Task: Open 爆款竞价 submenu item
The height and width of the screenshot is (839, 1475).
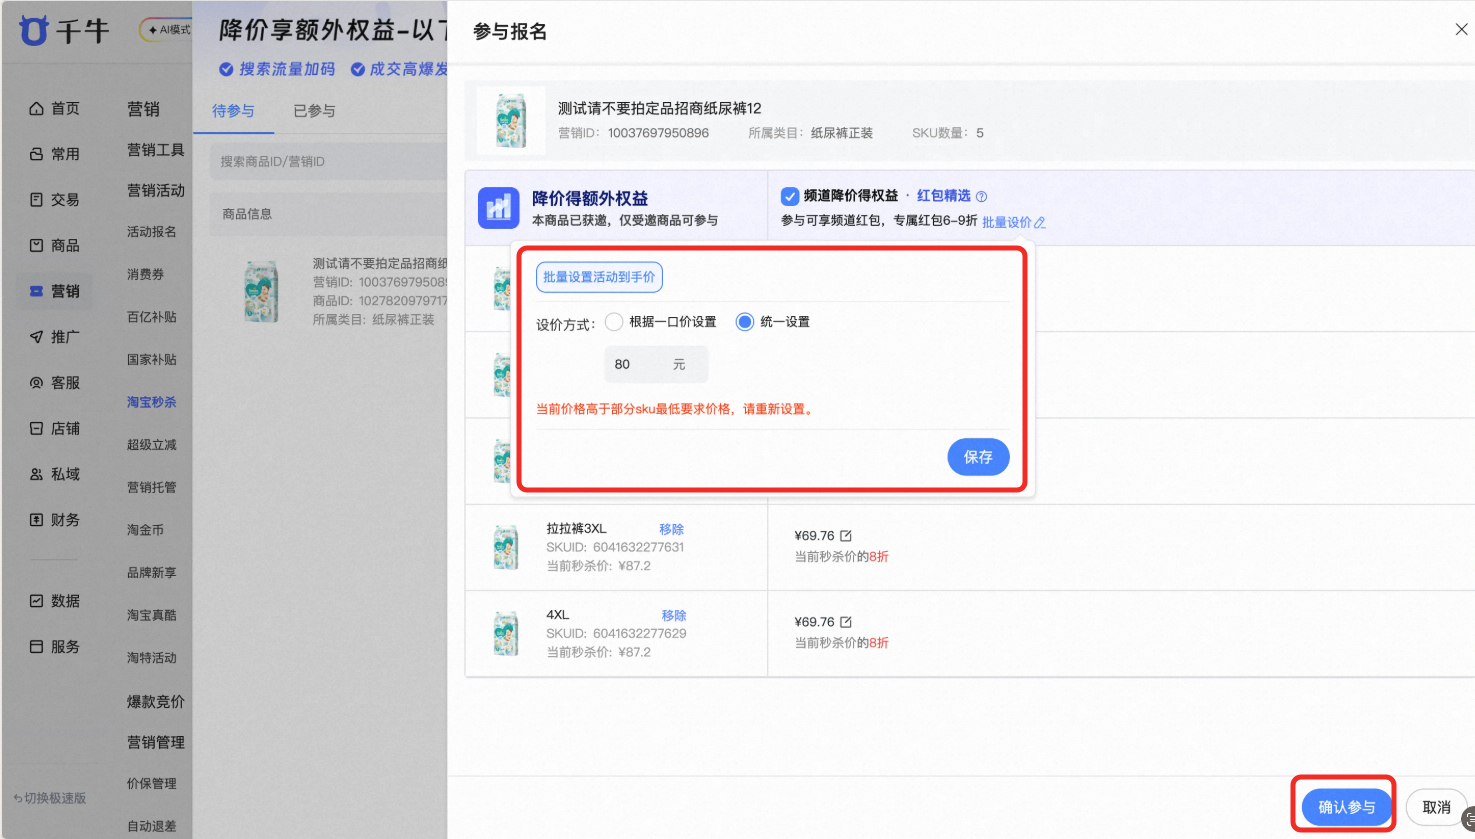Action: point(156,702)
